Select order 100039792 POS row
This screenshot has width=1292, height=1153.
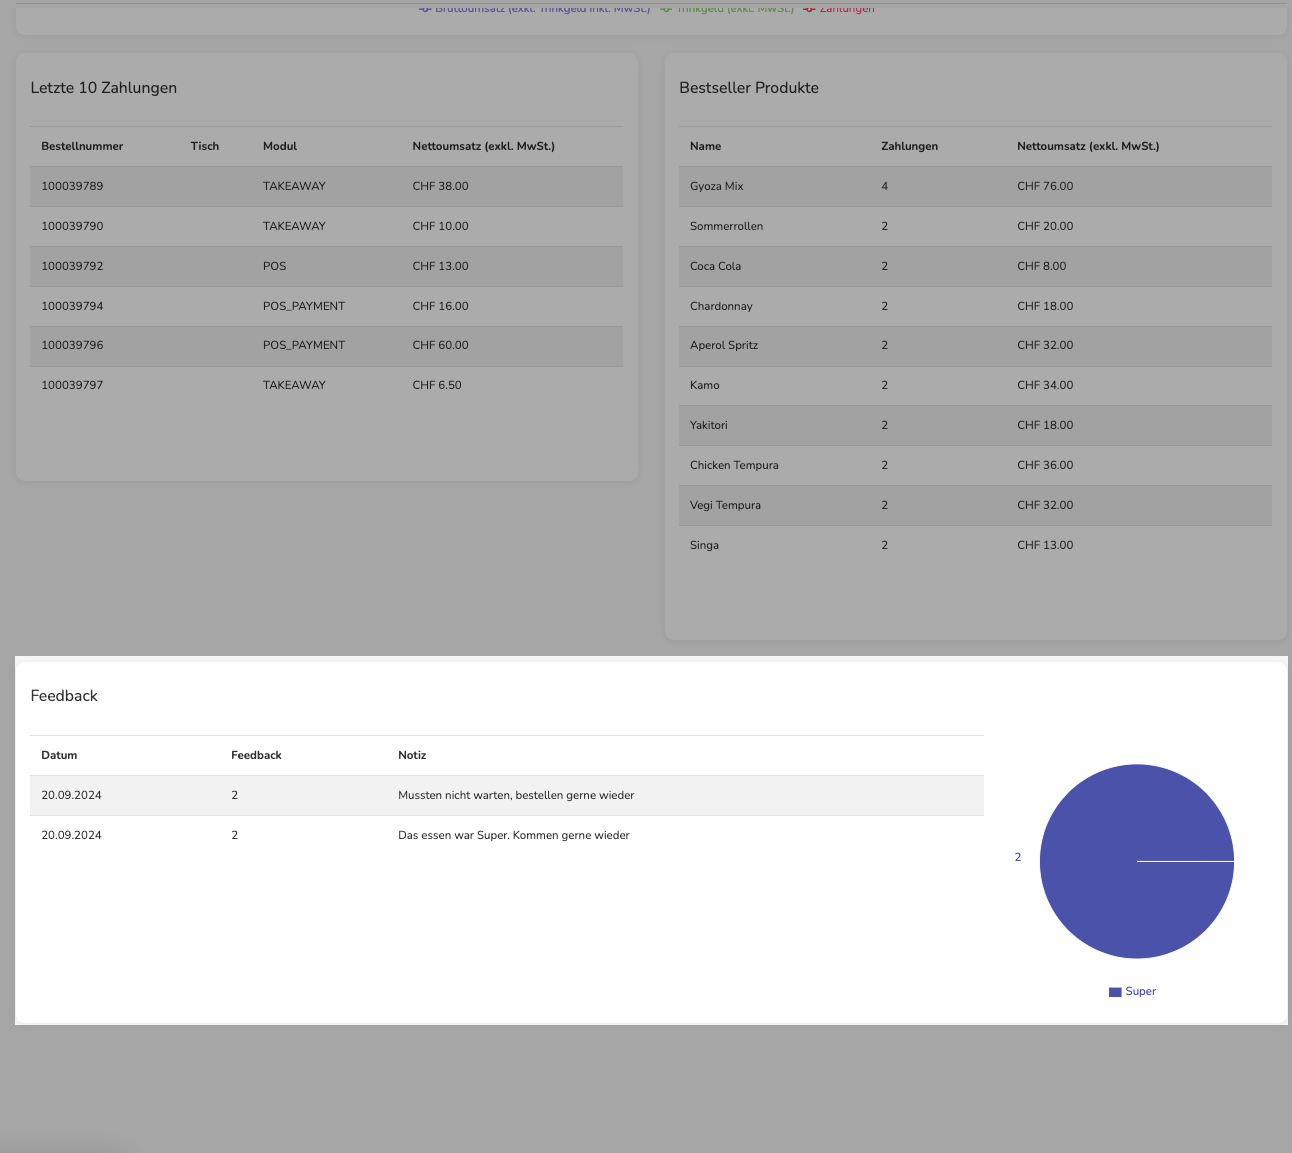click(x=326, y=267)
